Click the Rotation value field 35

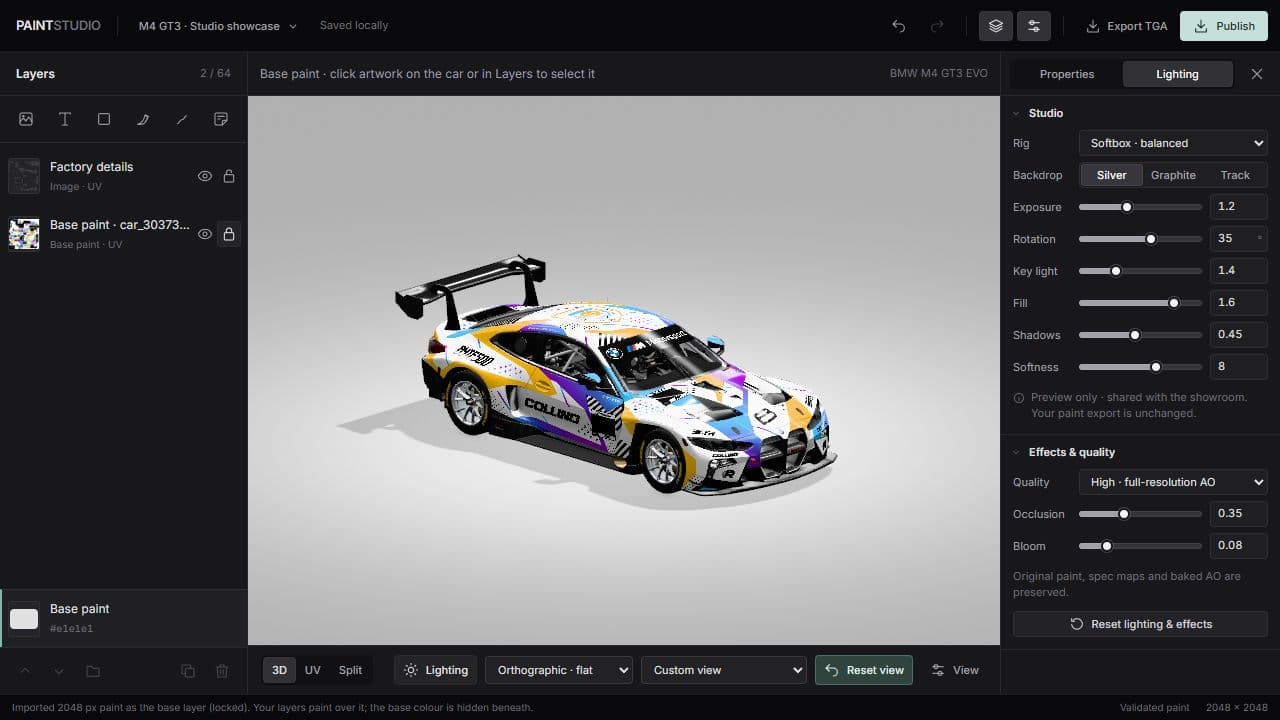[1238, 239]
